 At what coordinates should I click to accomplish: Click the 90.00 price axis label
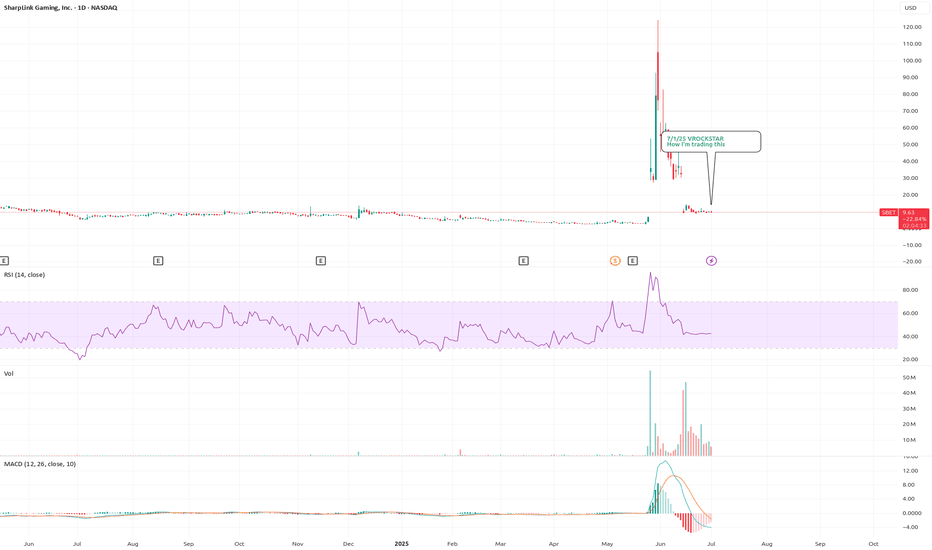click(910, 77)
